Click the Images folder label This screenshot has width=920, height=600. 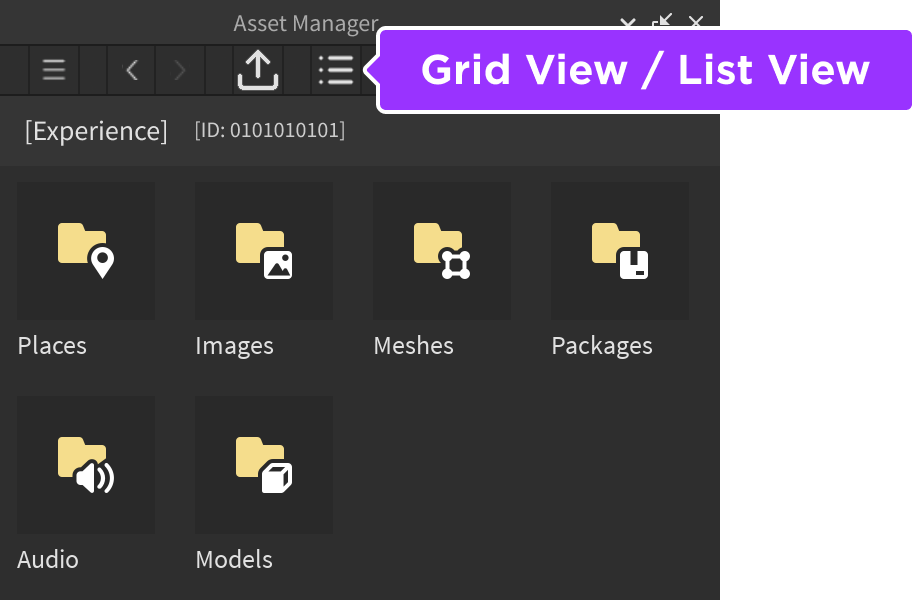coord(234,346)
